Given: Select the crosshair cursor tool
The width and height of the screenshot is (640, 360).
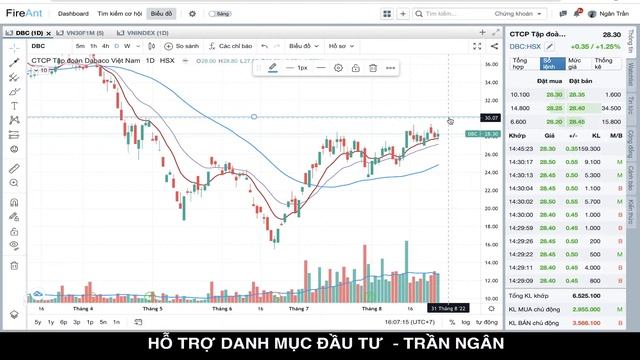Looking at the screenshot, I should 14,49.
